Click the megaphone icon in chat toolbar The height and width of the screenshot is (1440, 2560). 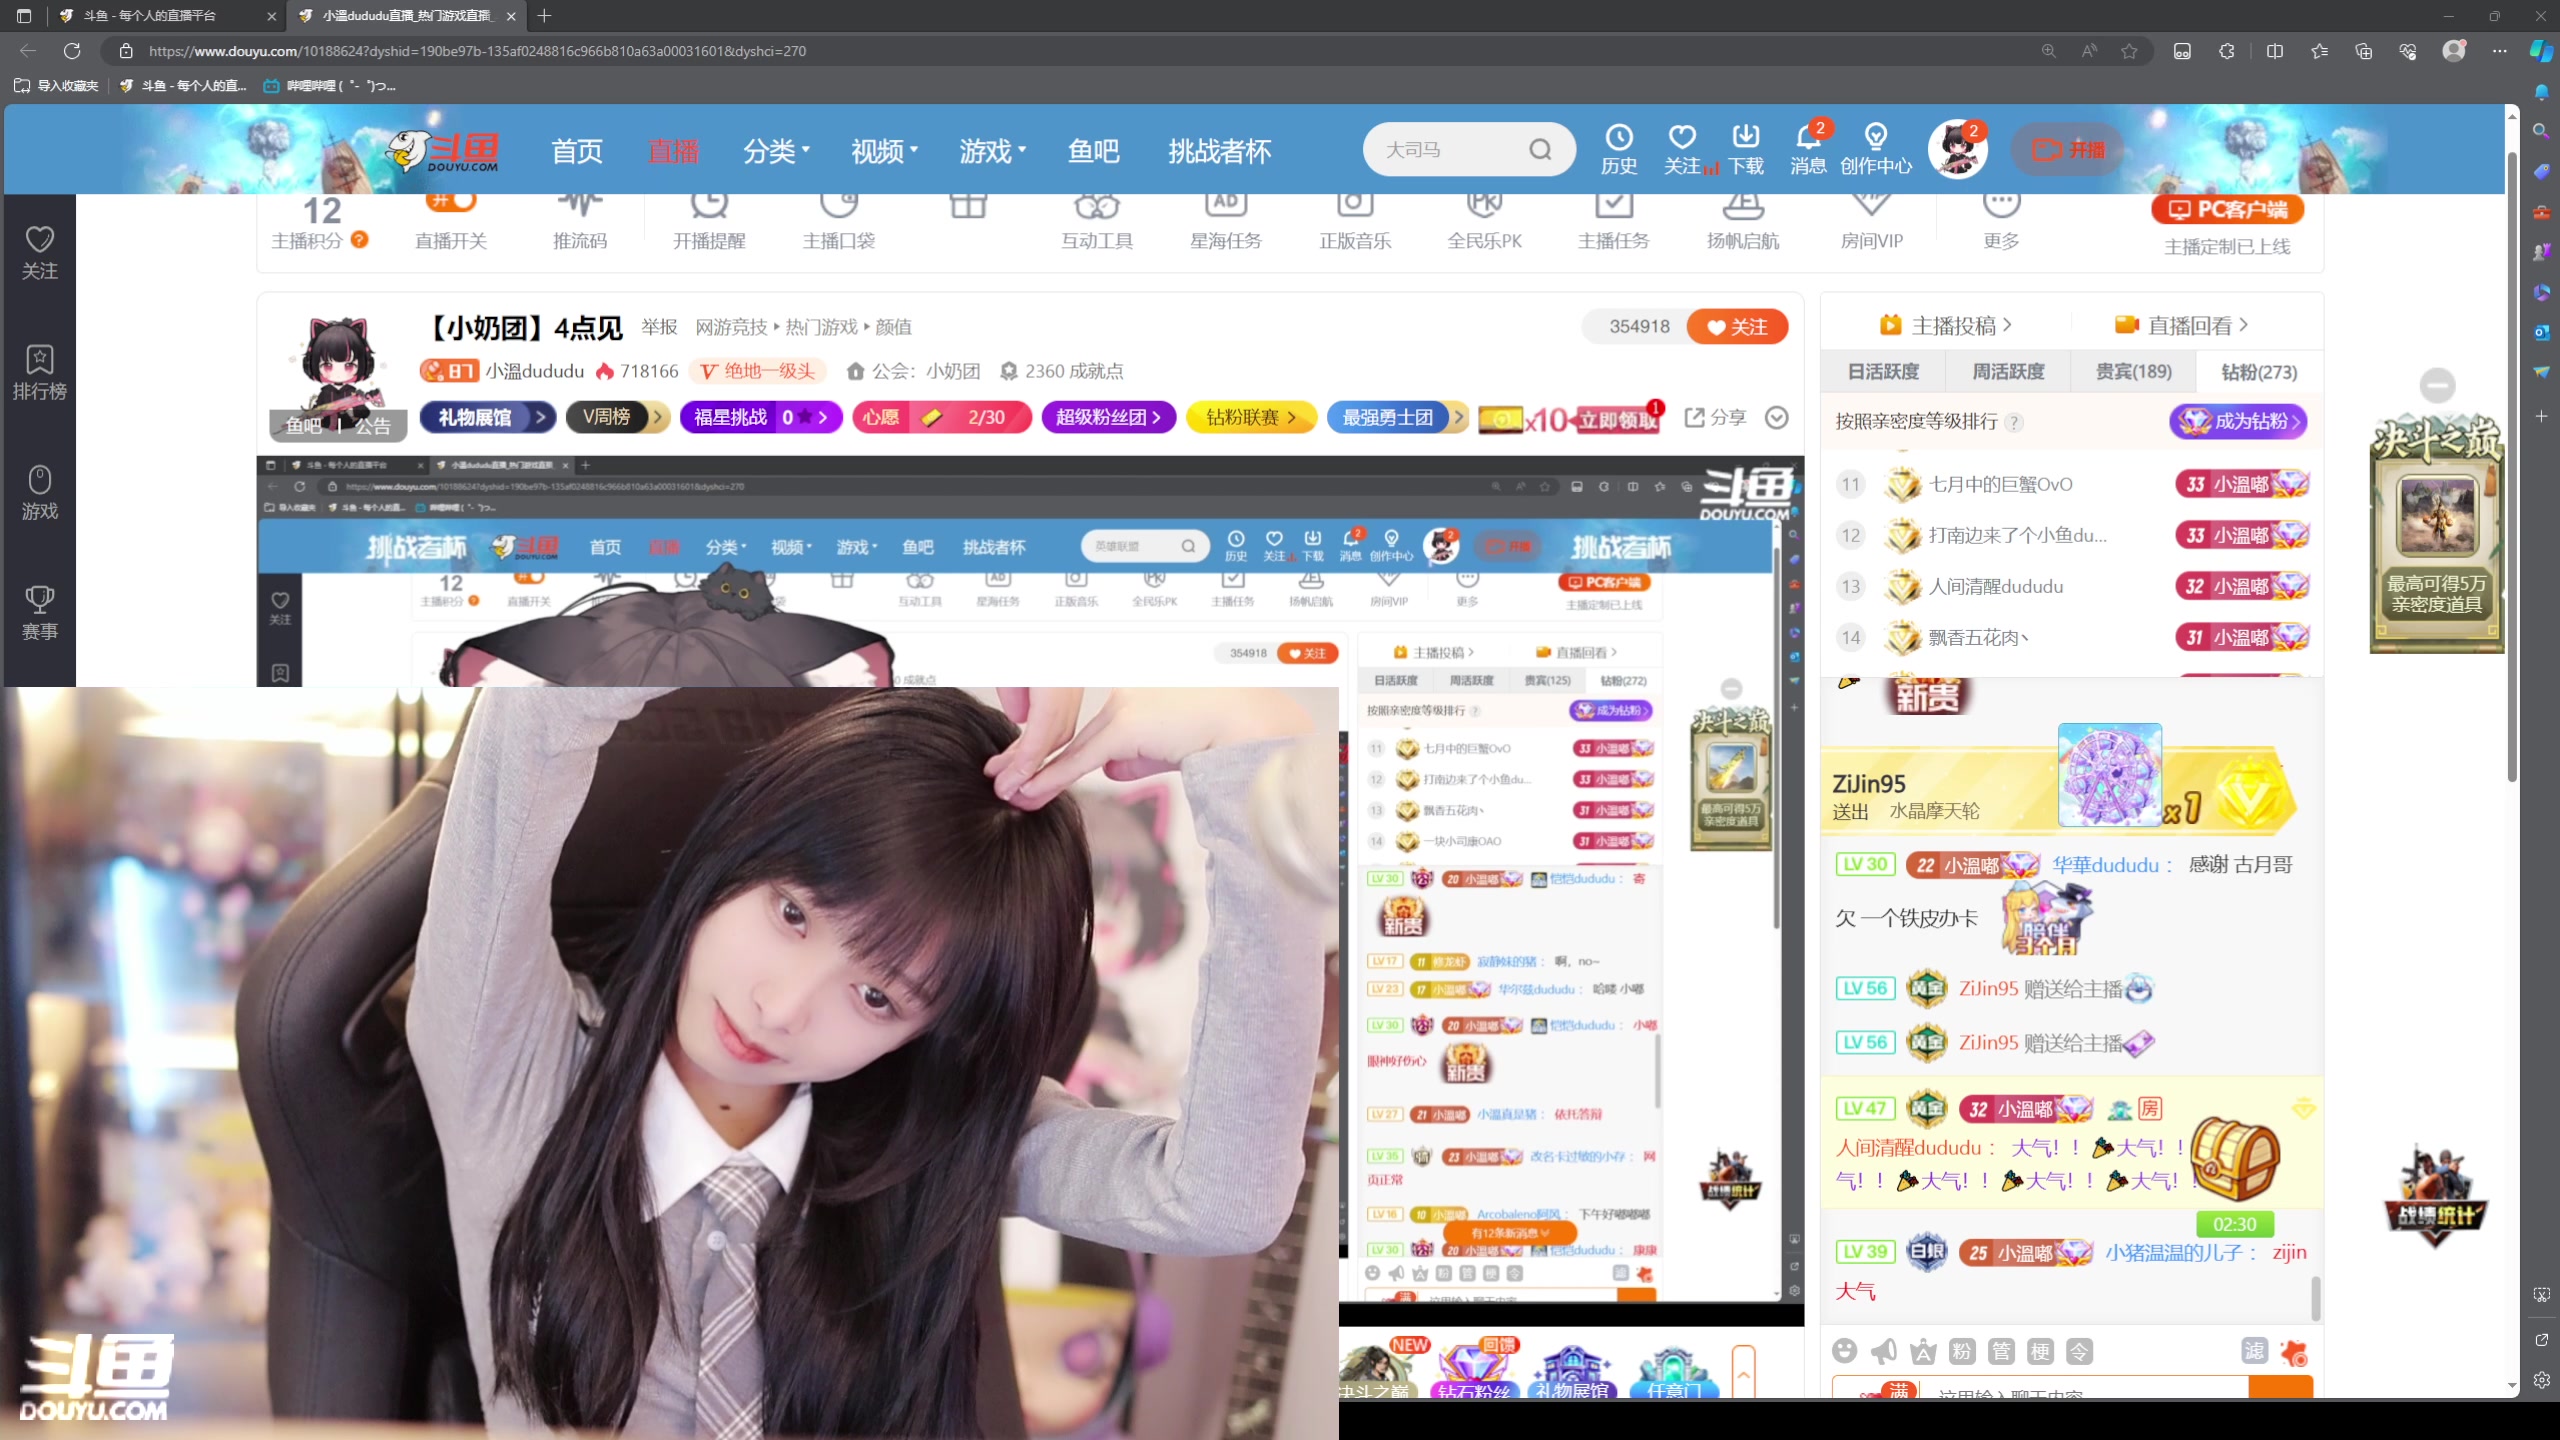[x=1883, y=1351]
